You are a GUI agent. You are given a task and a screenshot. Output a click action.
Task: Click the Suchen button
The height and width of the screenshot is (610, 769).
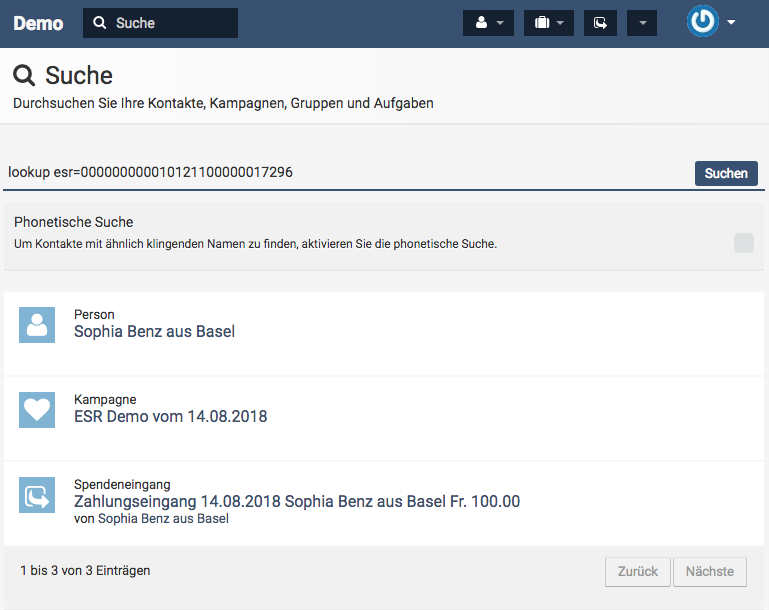coord(726,173)
